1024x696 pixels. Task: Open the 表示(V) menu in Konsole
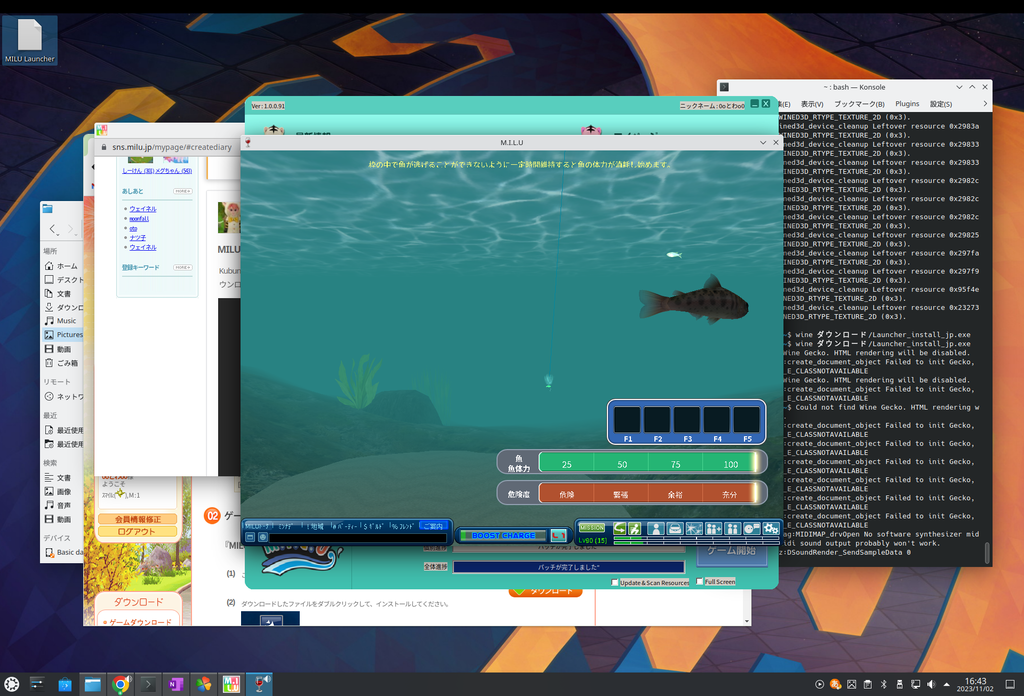click(812, 104)
